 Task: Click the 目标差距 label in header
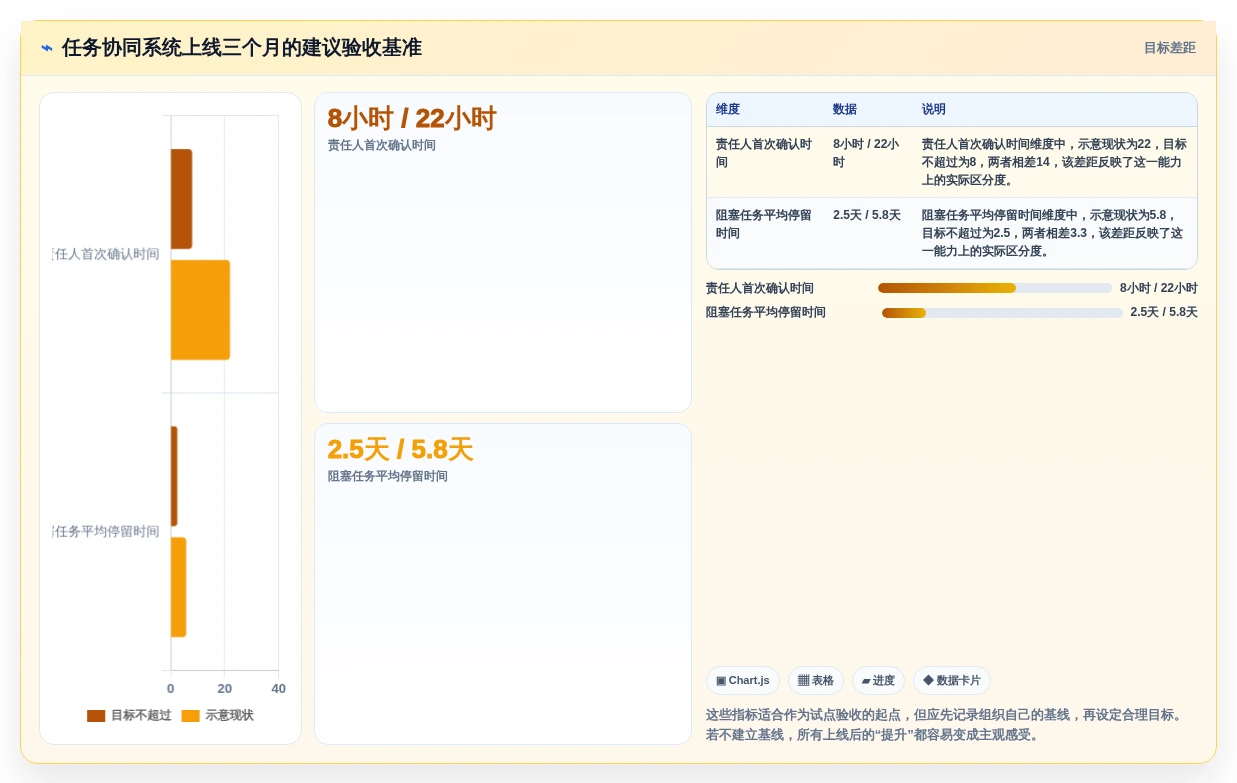click(1170, 48)
